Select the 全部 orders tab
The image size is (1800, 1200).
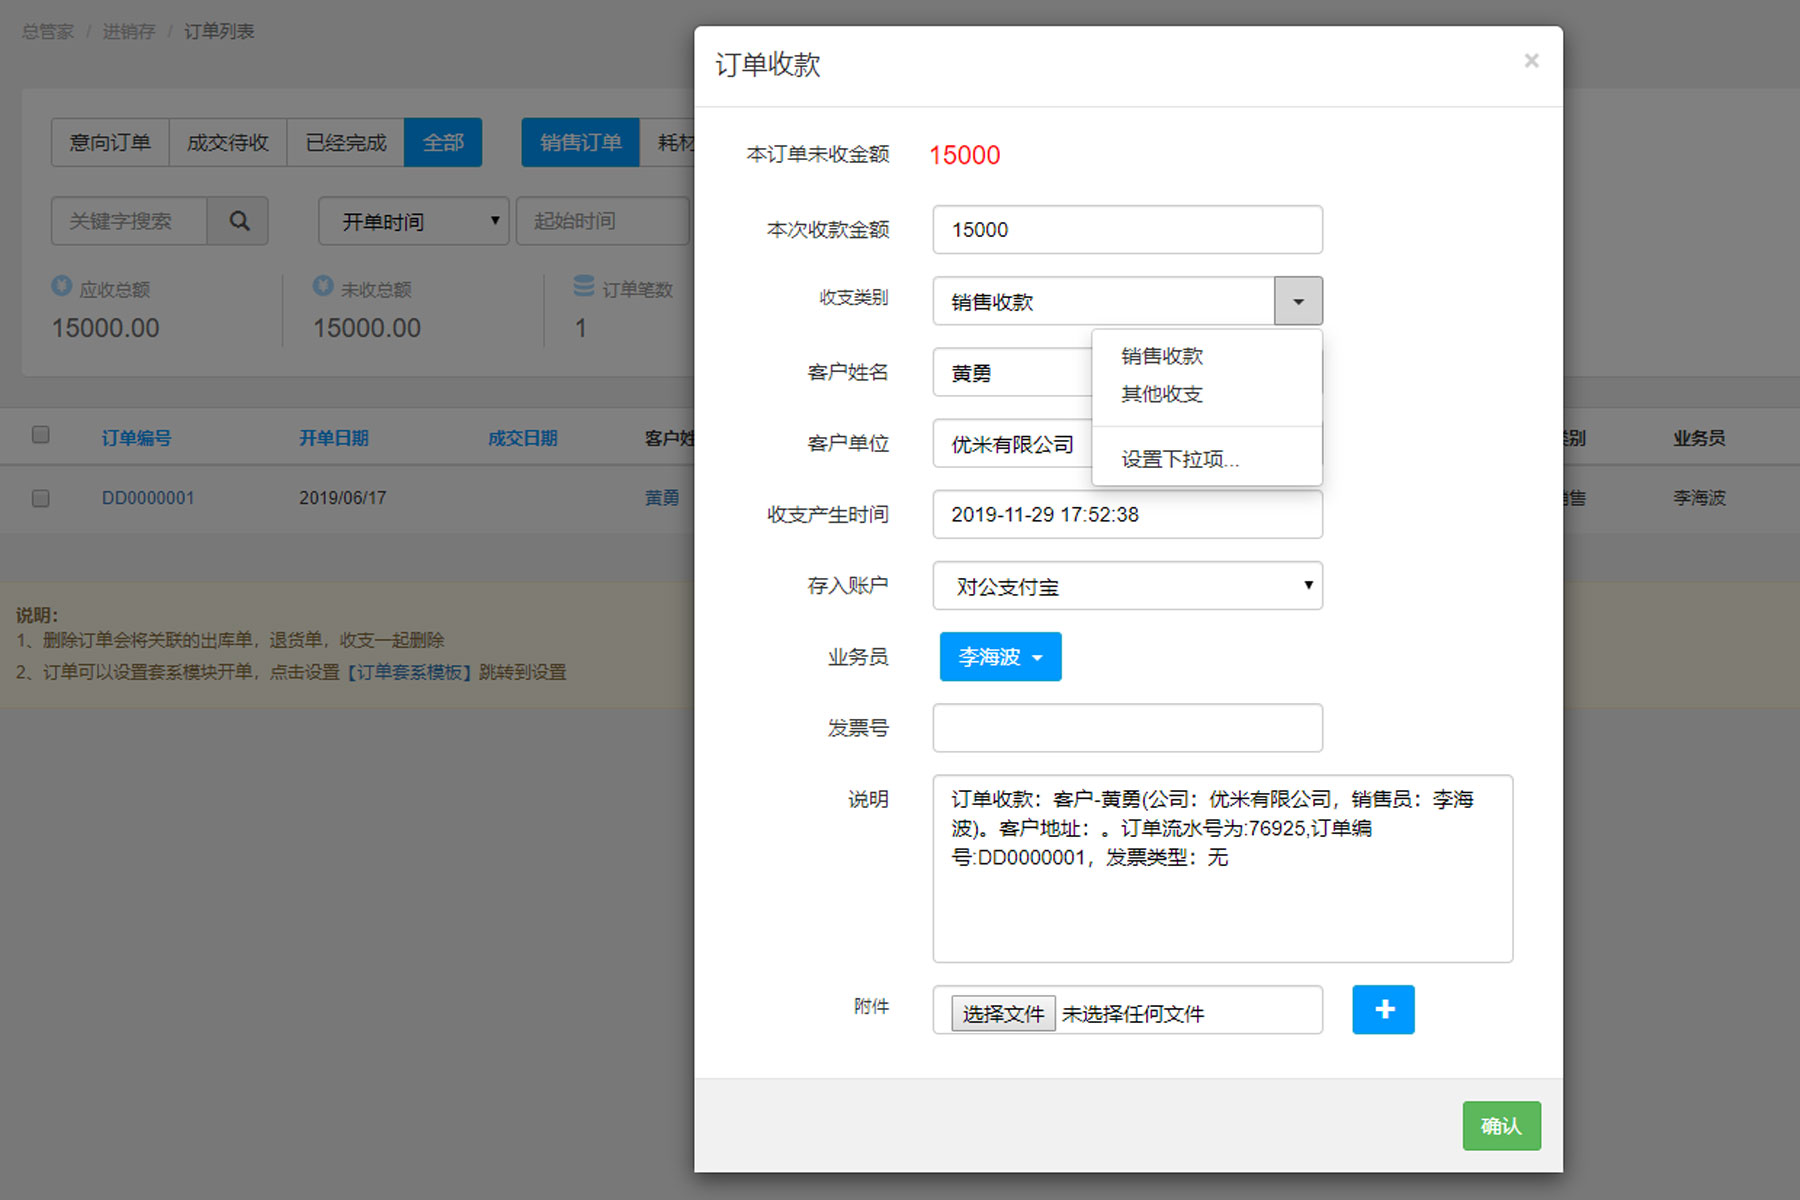(443, 143)
